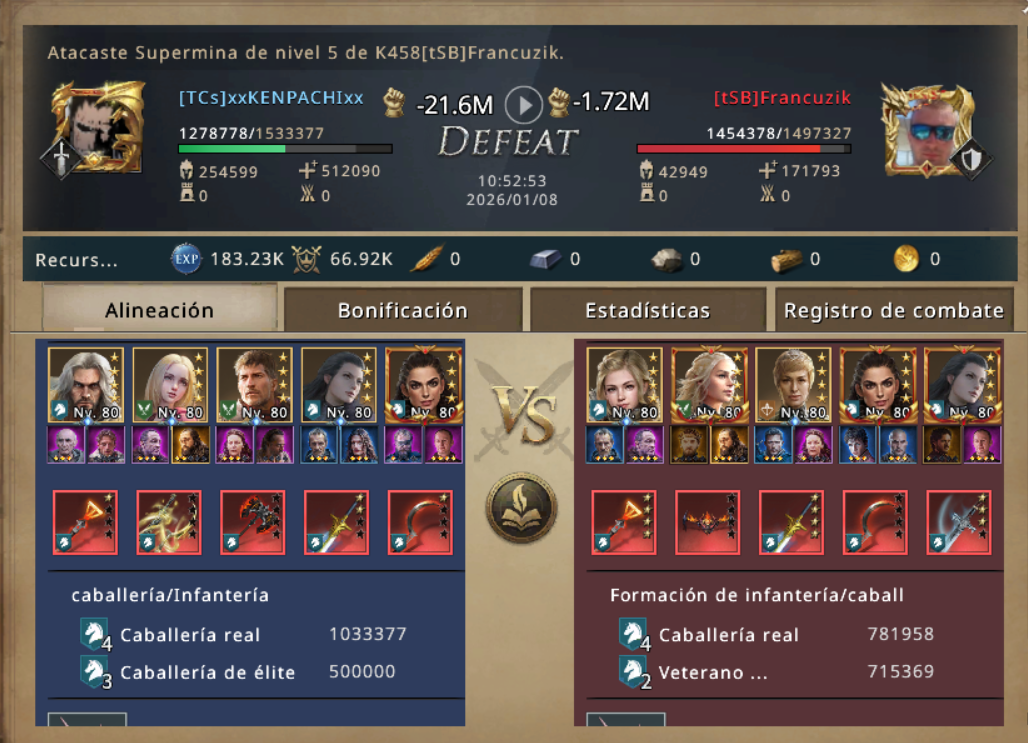Click the flaming book emblem under VS

pos(522,508)
